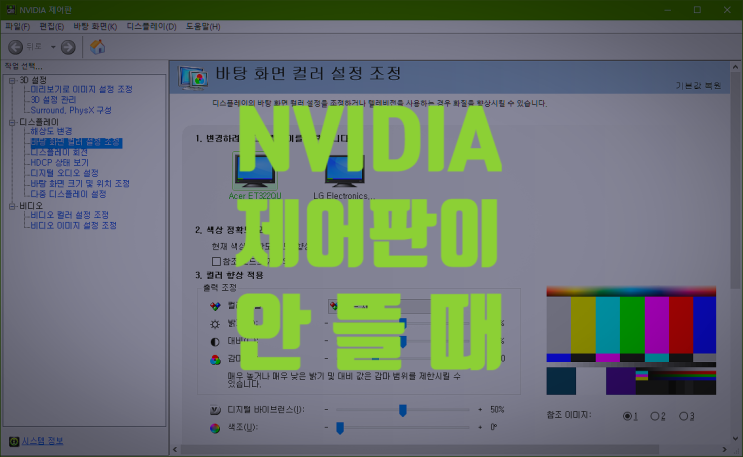
Task: Select 디스플레이 회전 item
Action: [x=59, y=152]
